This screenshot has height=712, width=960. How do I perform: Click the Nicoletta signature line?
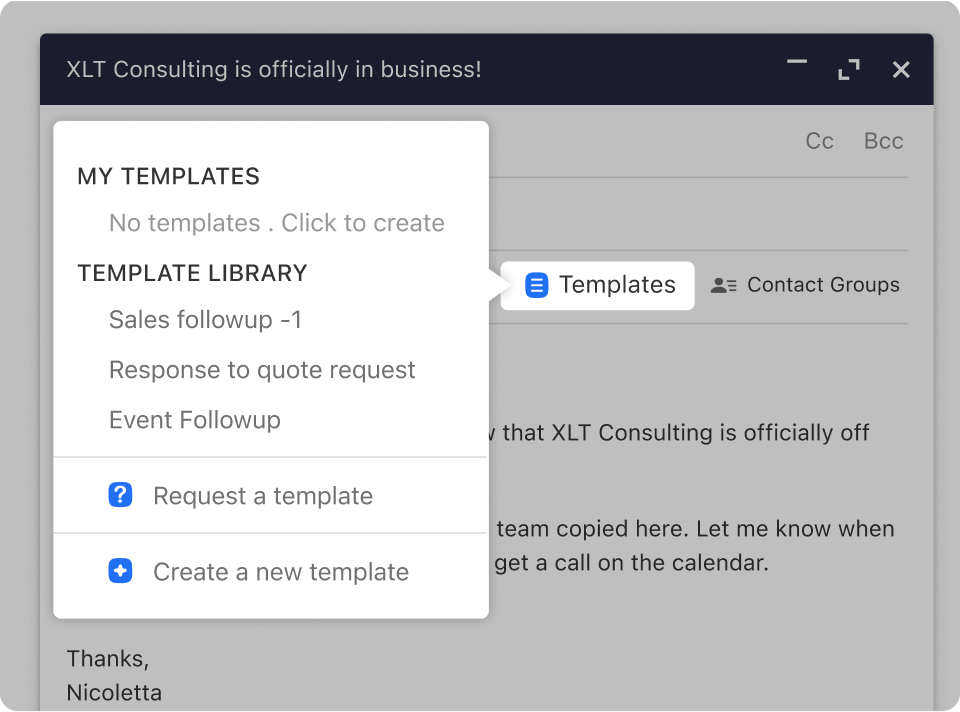(x=114, y=692)
